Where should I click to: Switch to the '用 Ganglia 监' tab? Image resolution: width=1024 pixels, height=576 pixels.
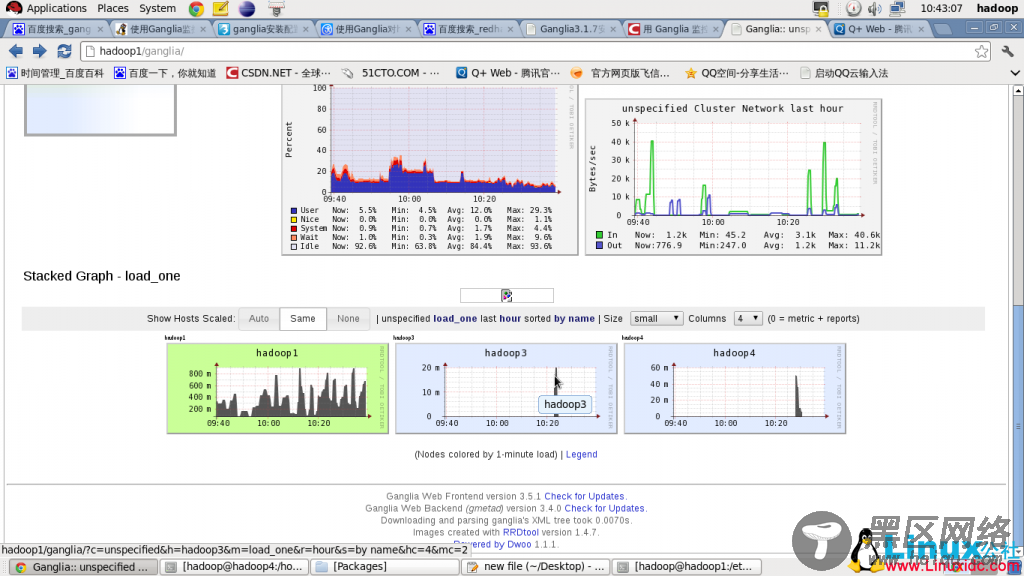tap(674, 29)
